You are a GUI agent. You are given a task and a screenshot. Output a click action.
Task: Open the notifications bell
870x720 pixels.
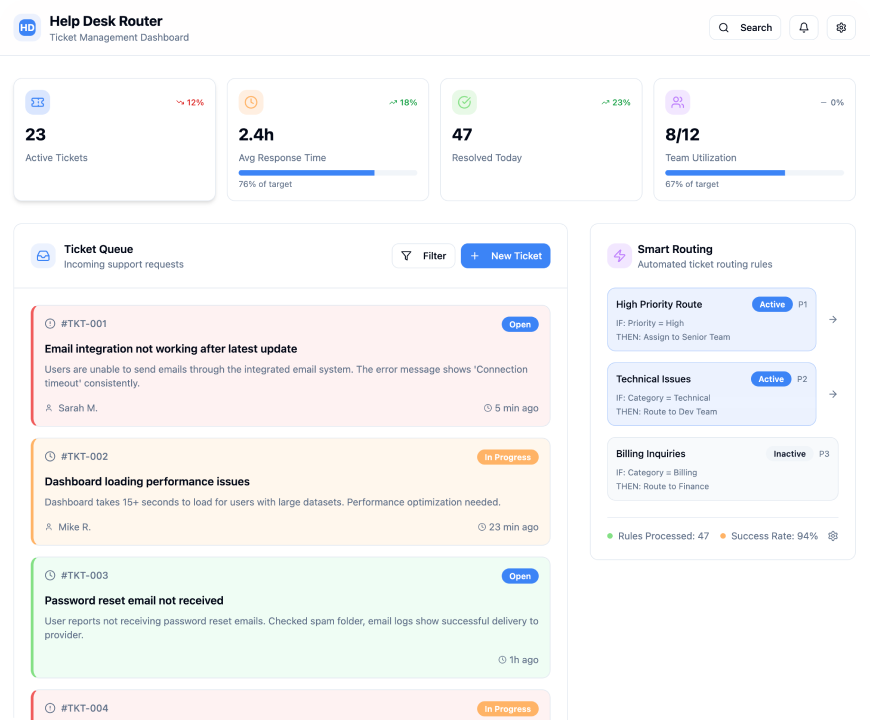point(803,28)
